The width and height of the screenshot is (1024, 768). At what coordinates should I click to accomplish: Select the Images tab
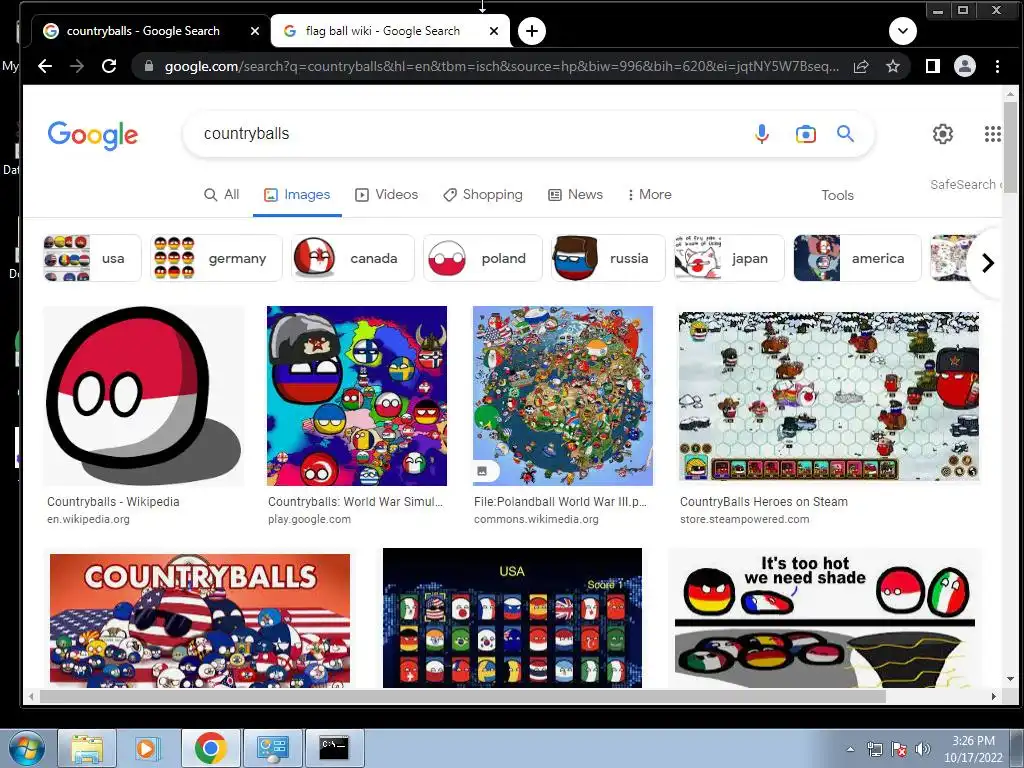(297, 195)
